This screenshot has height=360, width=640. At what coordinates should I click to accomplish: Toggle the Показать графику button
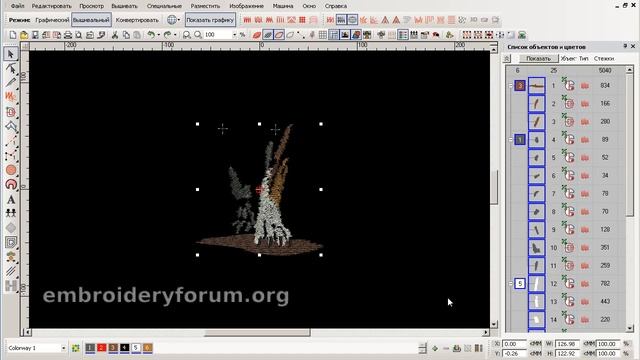(210, 20)
